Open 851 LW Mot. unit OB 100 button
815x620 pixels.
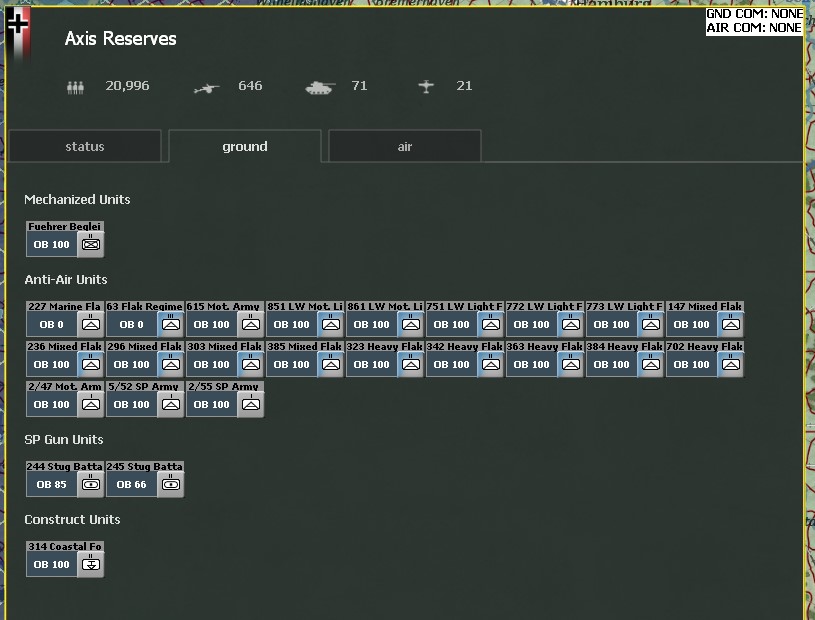pyautogui.click(x=292, y=325)
